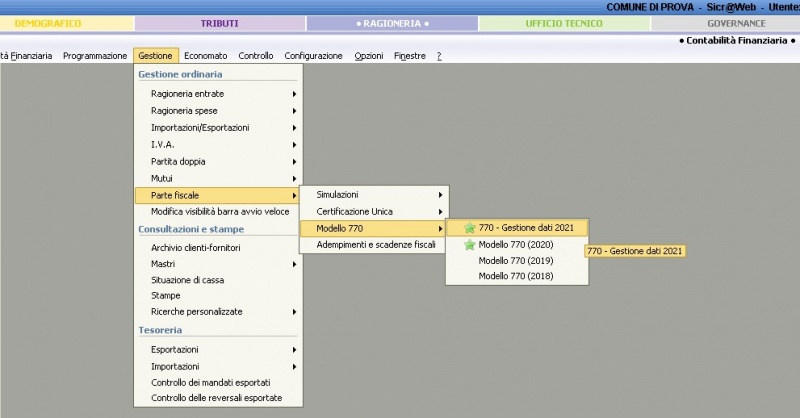Select the GOVERNANCE tab

[736, 23]
